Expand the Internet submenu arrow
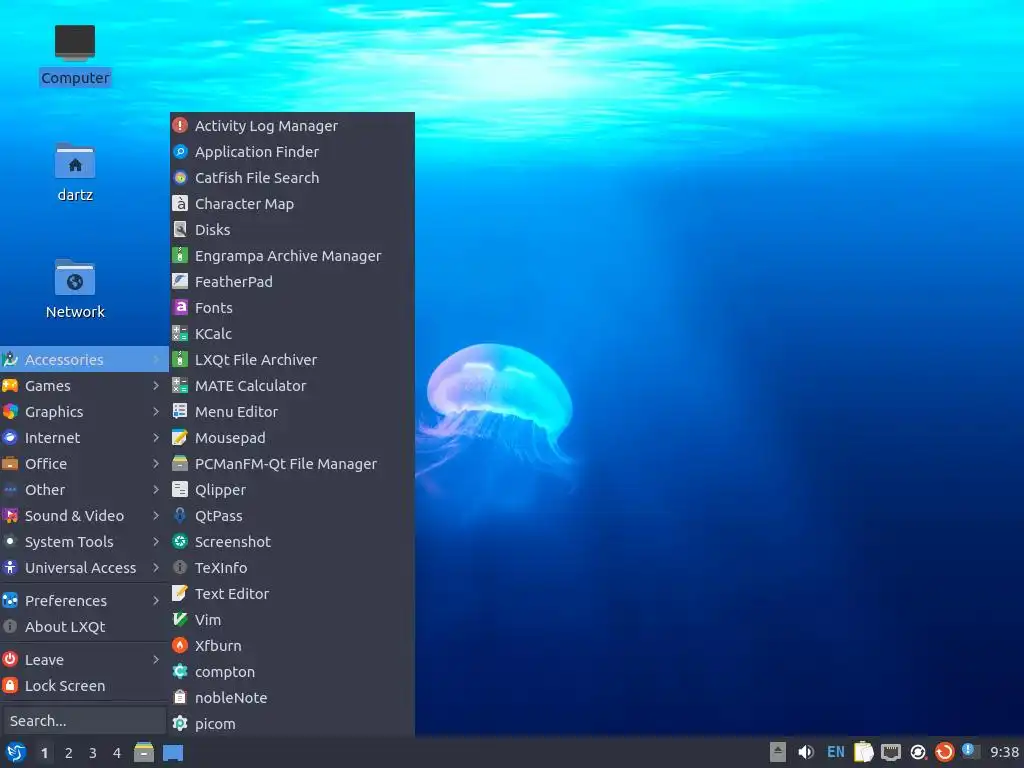The height and width of the screenshot is (768, 1024). coord(156,438)
